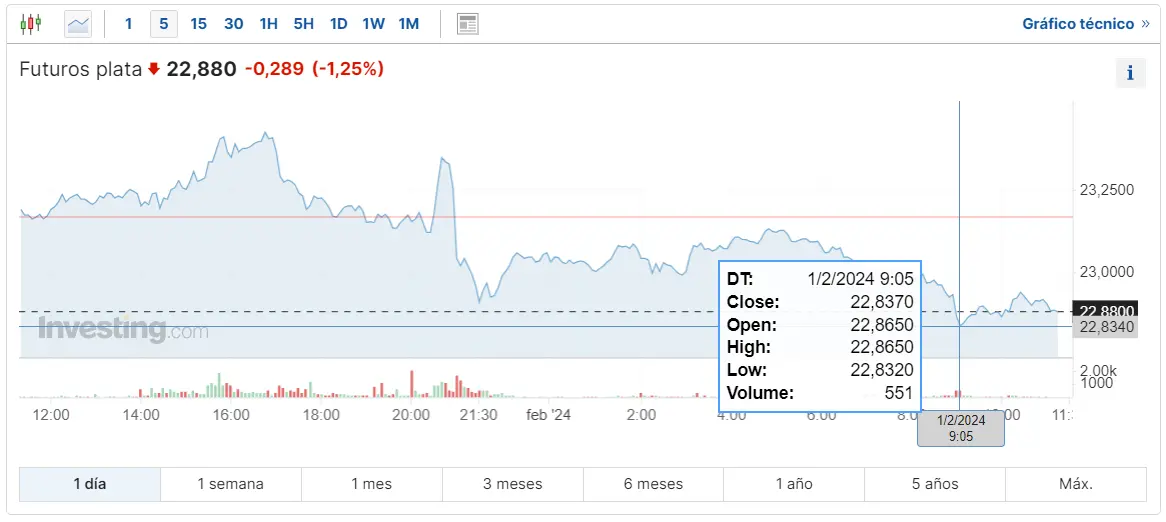Open the news table icon
The image size is (1166, 522).
(x=467, y=23)
